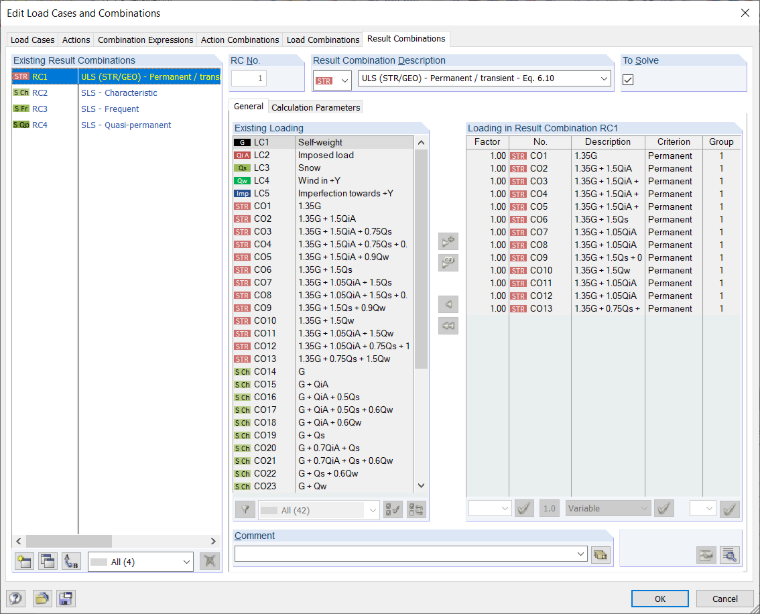Screen dimensions: 760x614
Task: Switch to the Load Combinations tab
Action: pos(323,40)
